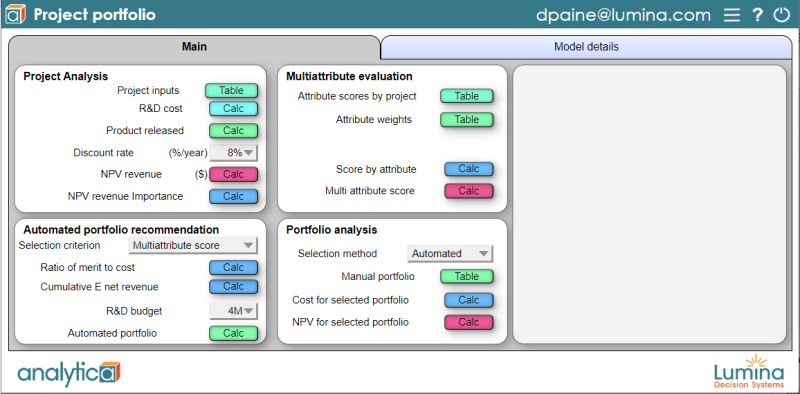Click the power logout icon
This screenshot has width=800, height=394.
pos(782,15)
